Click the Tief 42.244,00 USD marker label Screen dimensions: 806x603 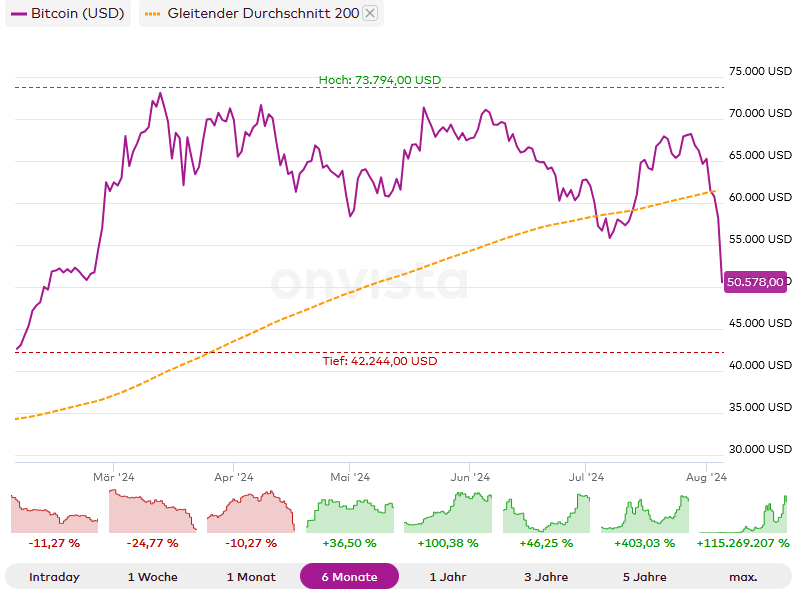coord(380,361)
